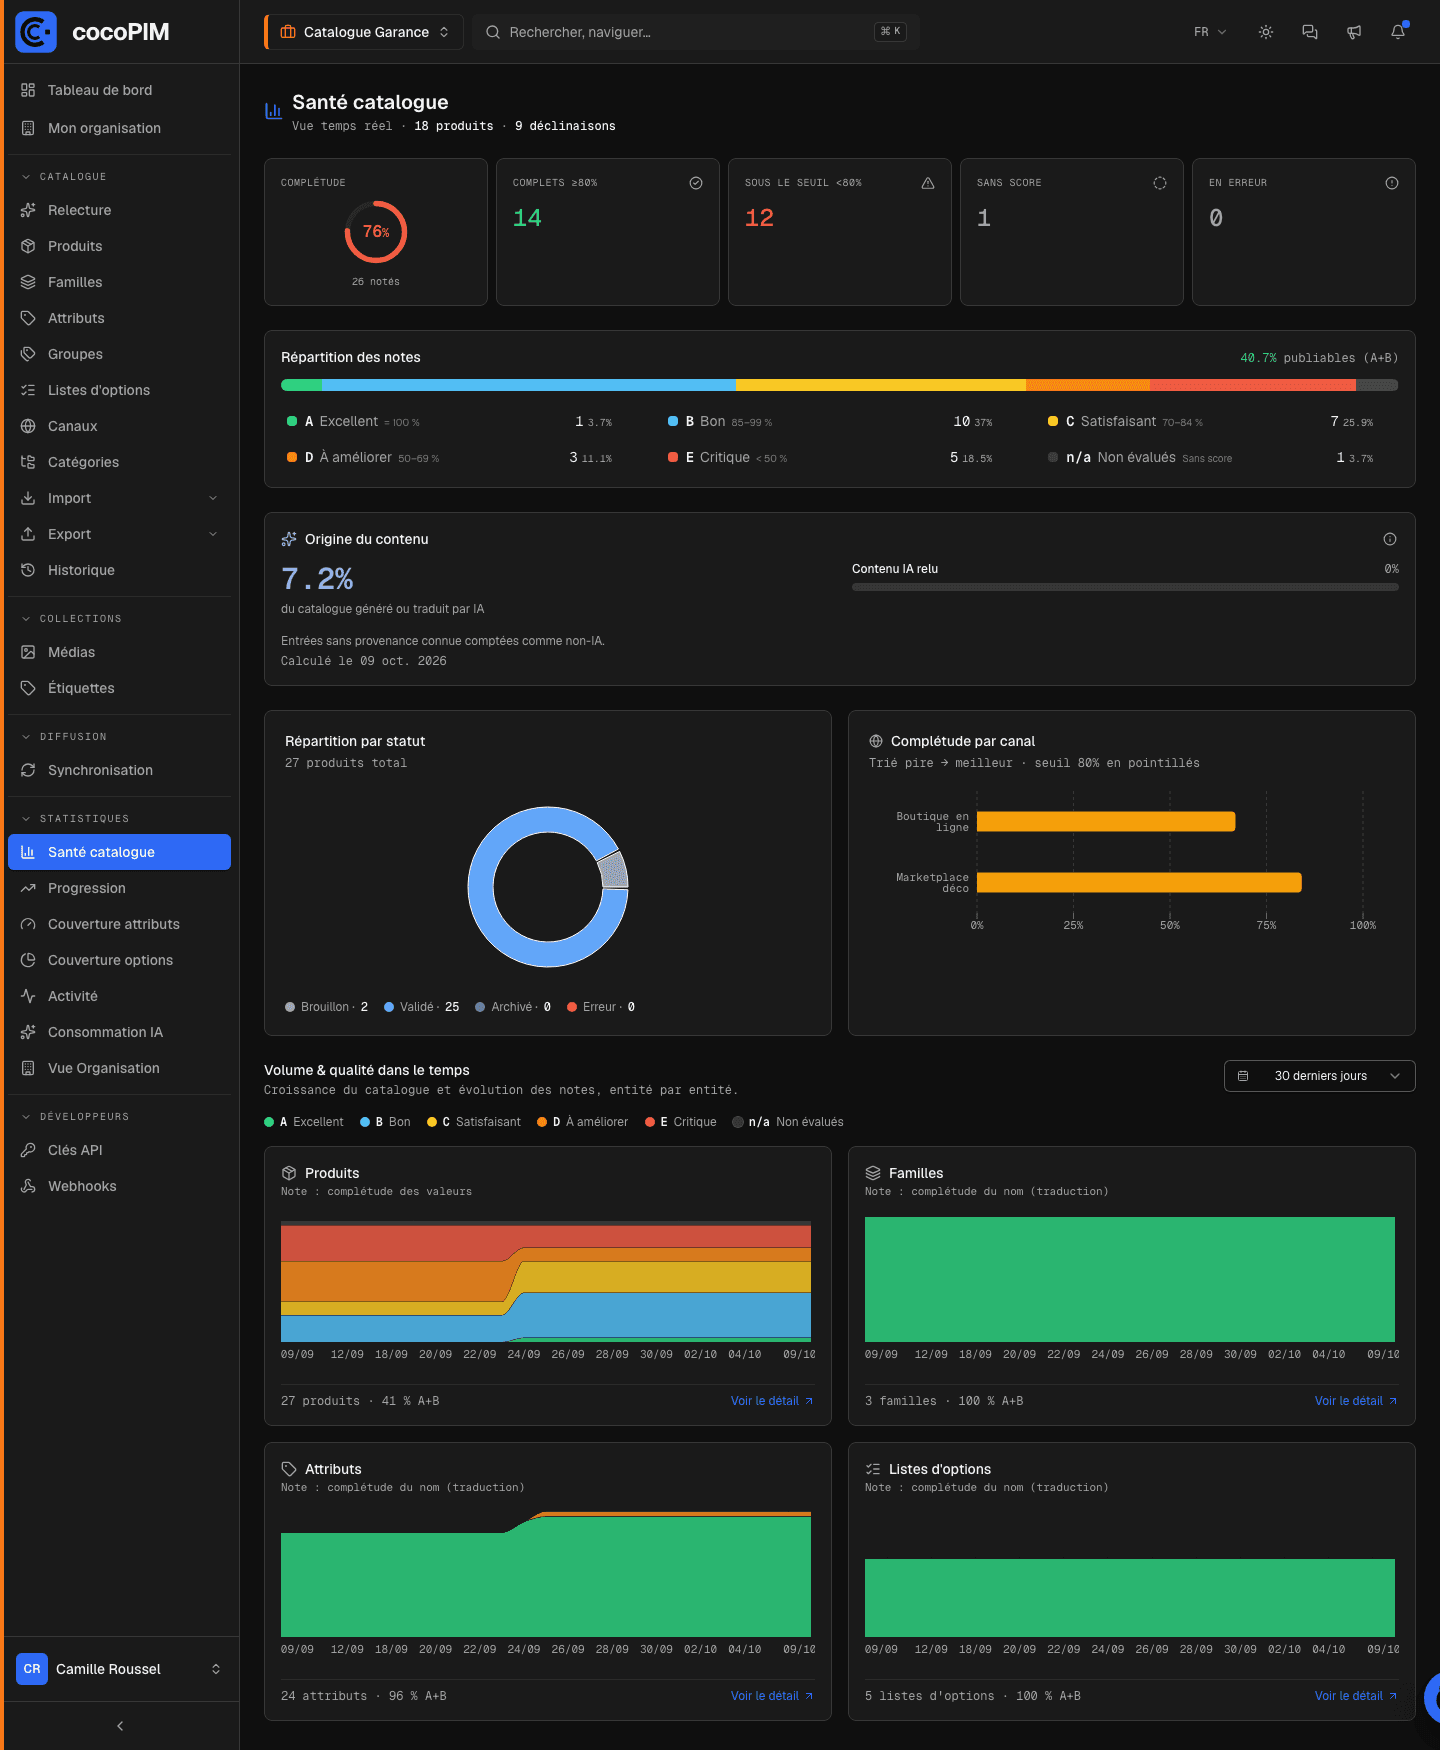
Task: Click the cocoPIM logo icon
Action: (x=36, y=32)
